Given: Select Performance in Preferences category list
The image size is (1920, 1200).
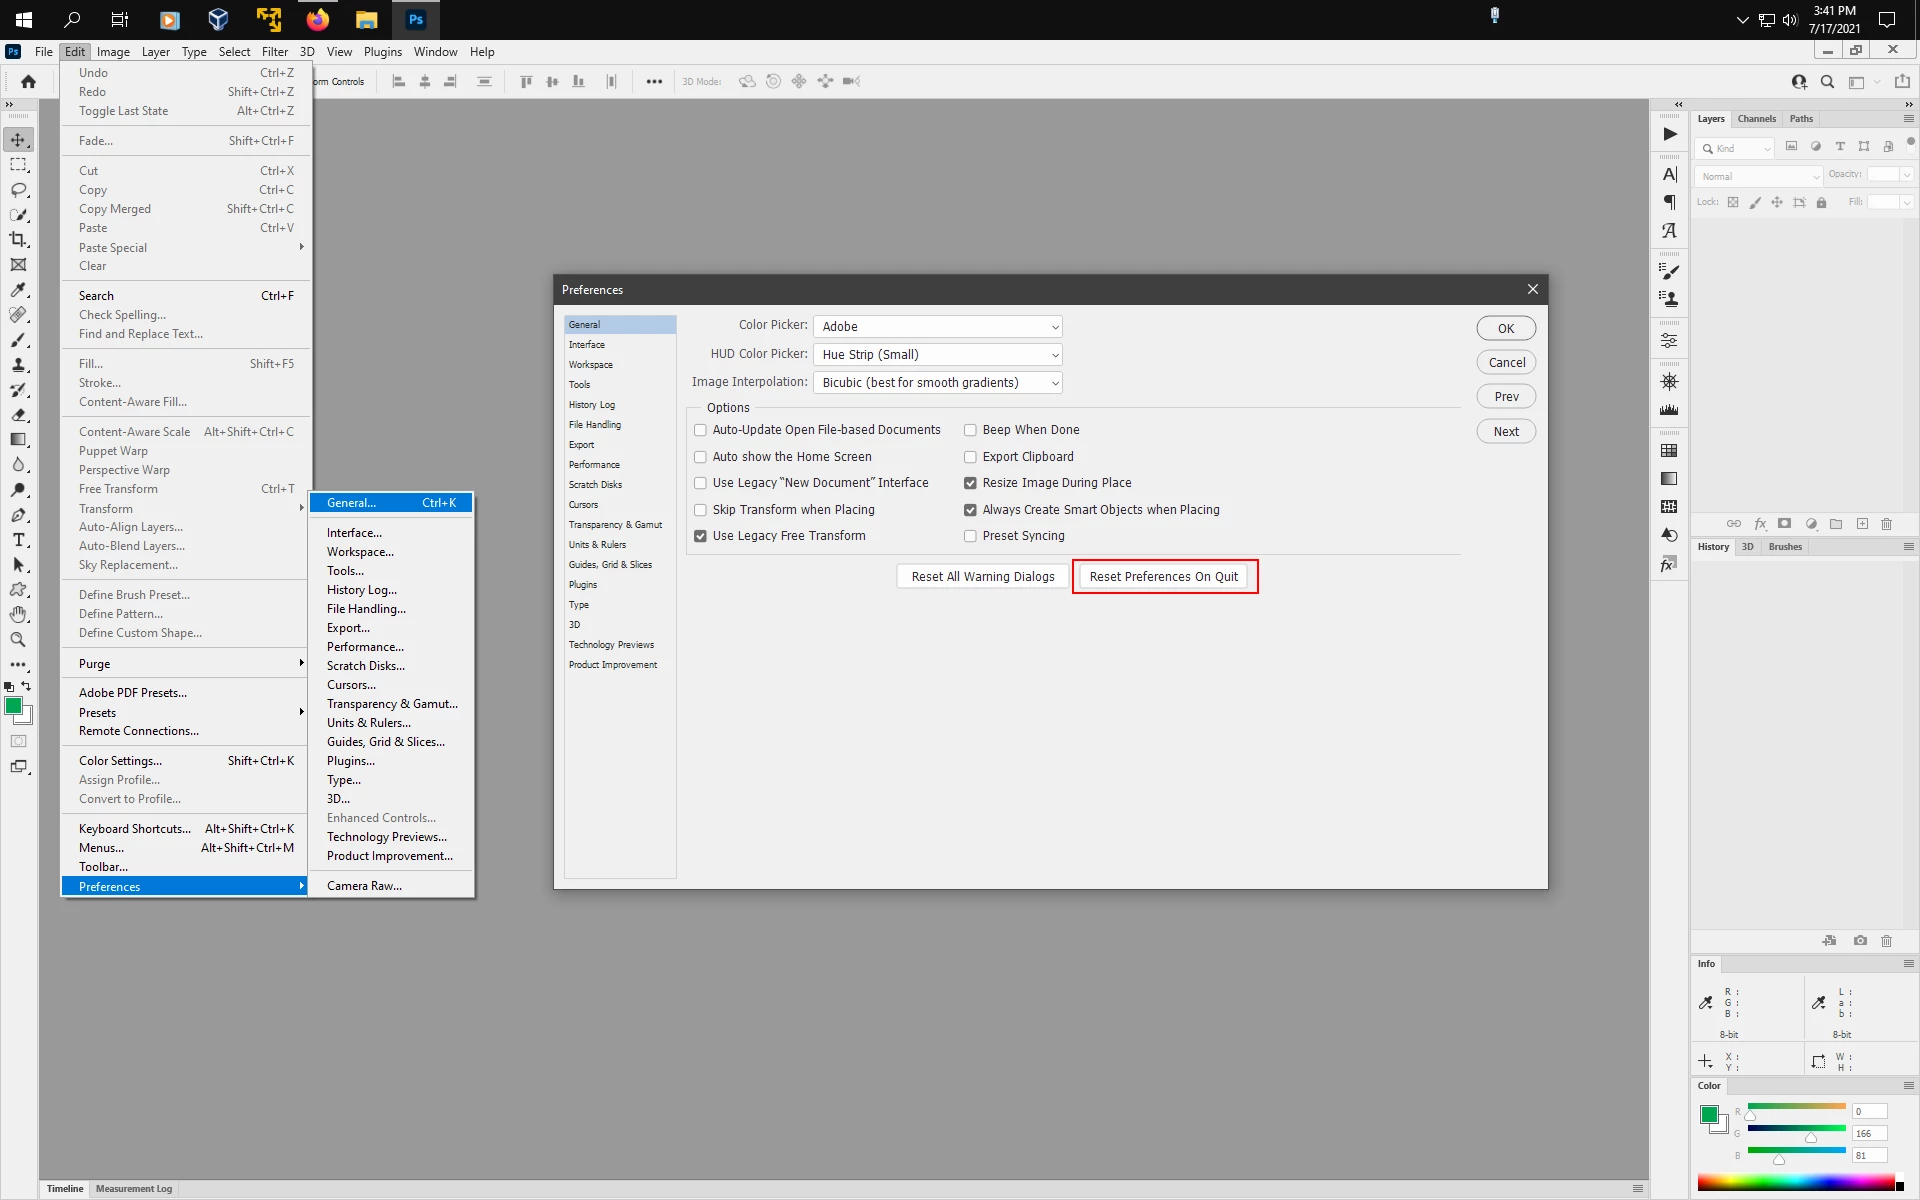Looking at the screenshot, I should pyautogui.click(x=594, y=465).
